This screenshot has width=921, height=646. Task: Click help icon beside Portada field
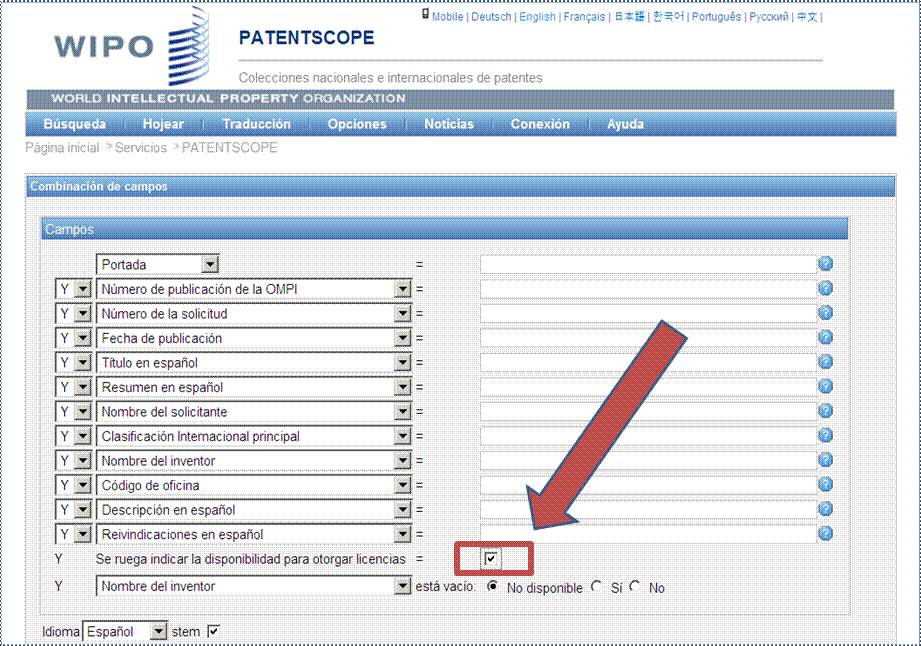pos(825,265)
